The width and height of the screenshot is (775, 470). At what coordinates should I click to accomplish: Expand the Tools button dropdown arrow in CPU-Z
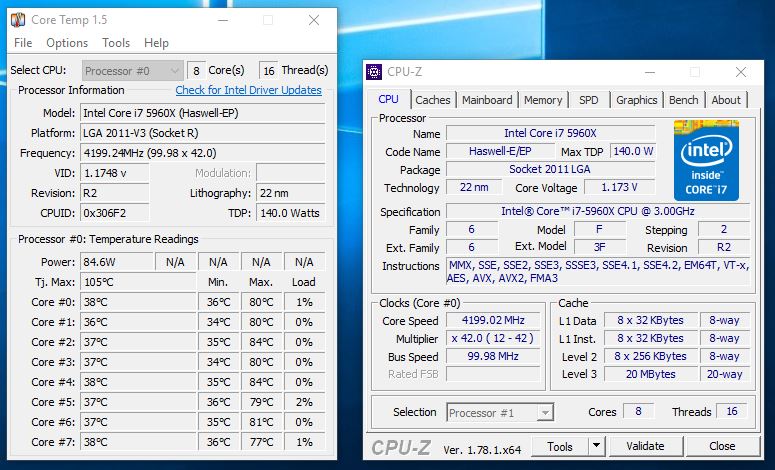tap(597, 446)
